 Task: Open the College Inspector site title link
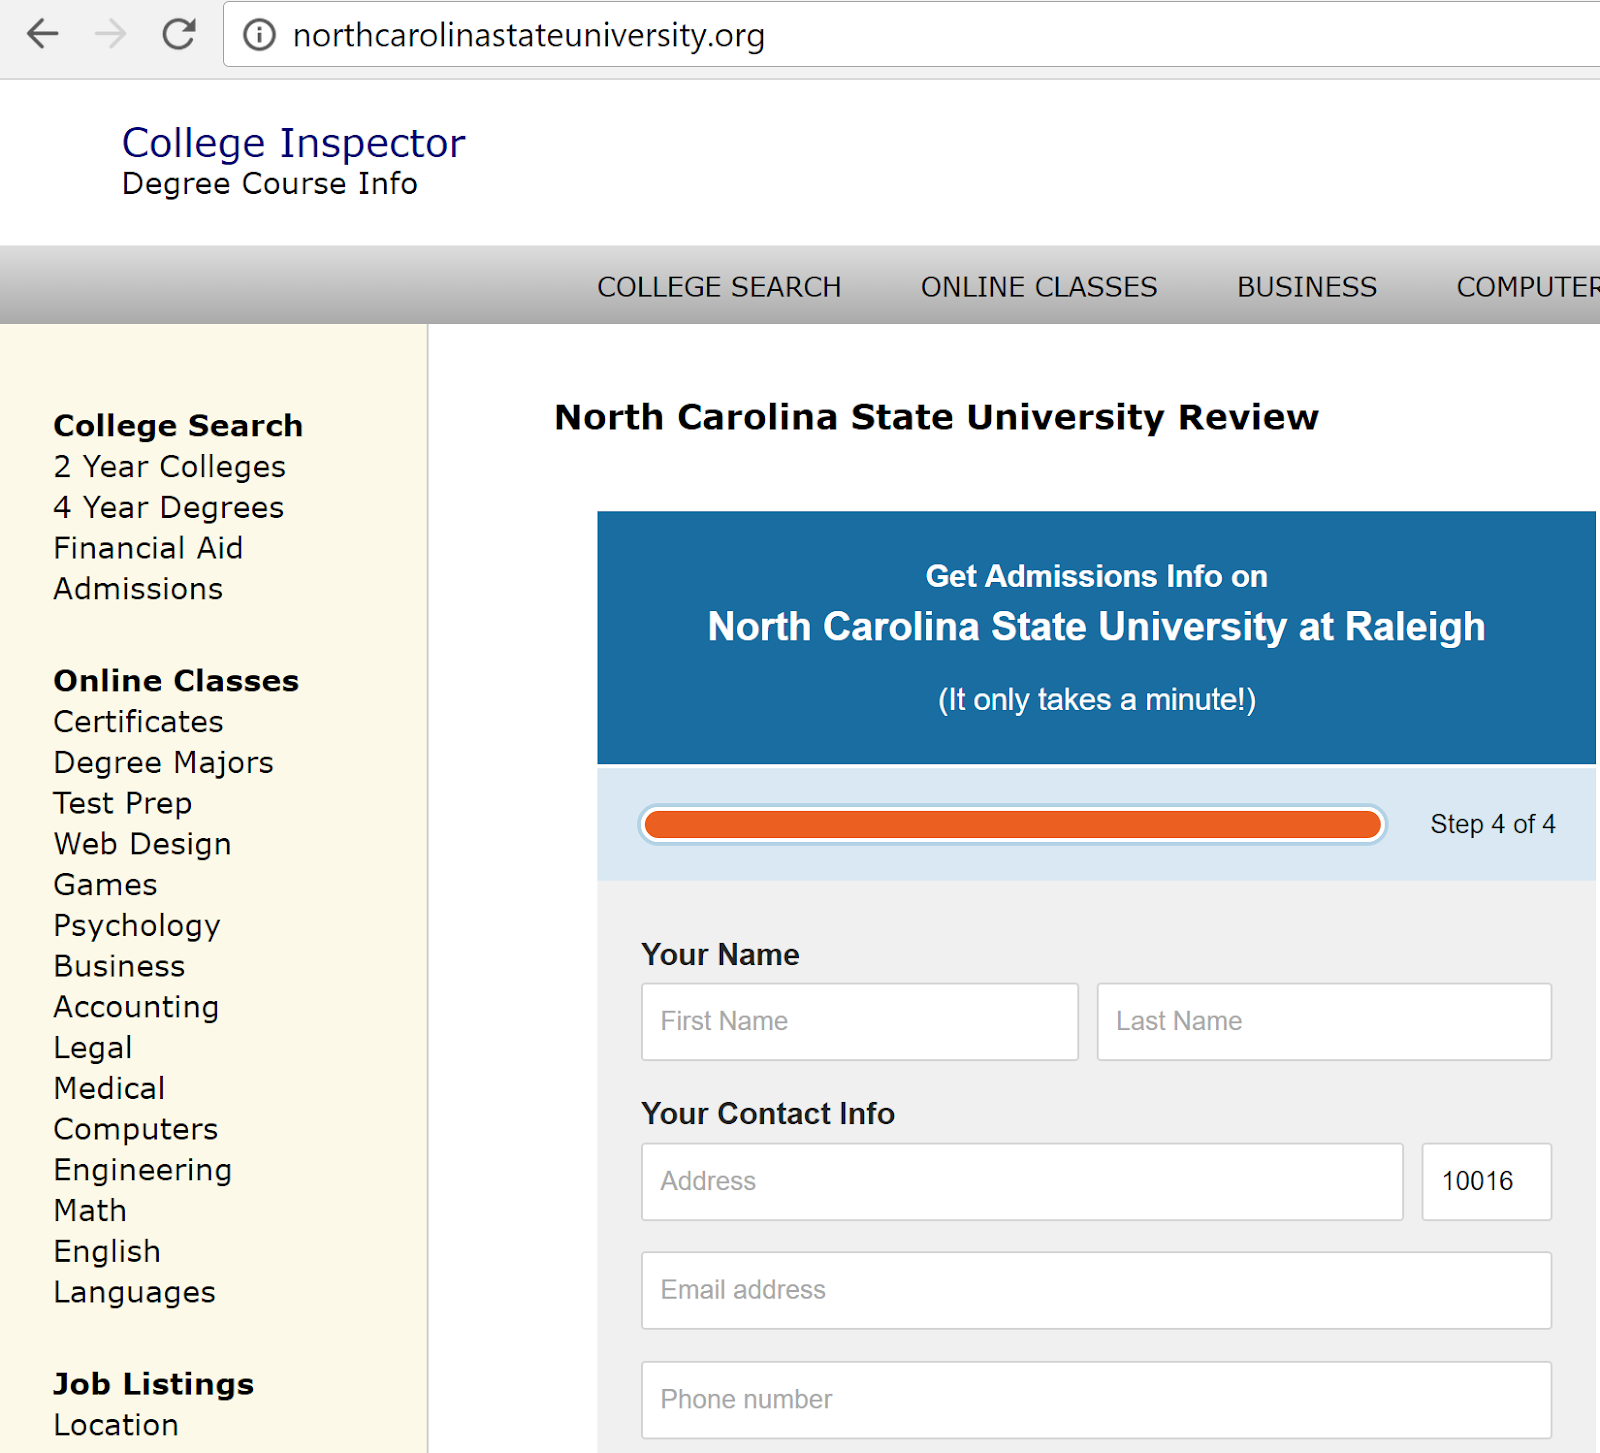(293, 143)
